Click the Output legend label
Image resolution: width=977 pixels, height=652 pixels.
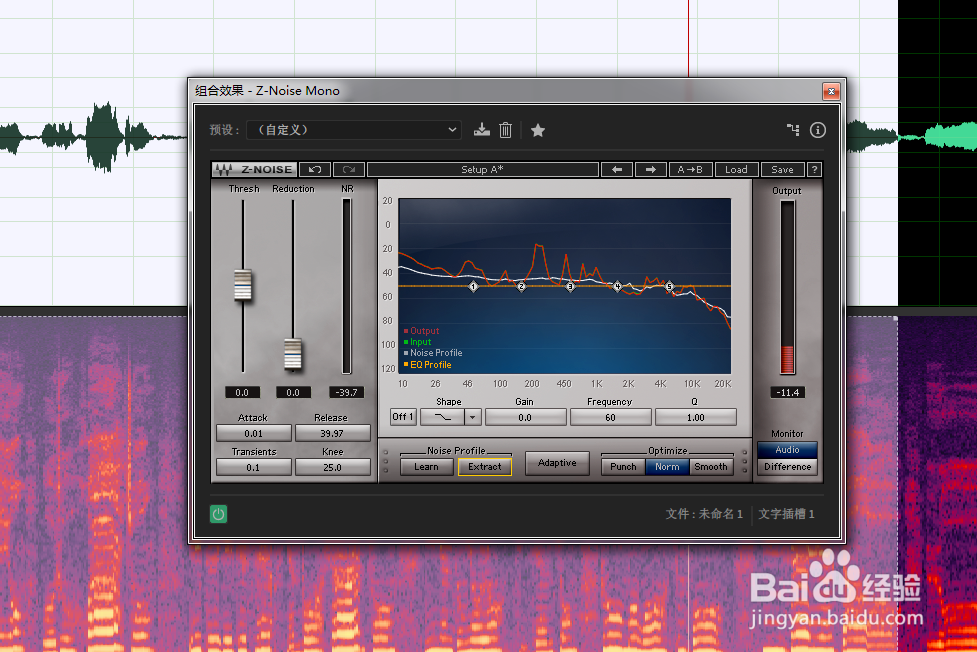point(424,331)
